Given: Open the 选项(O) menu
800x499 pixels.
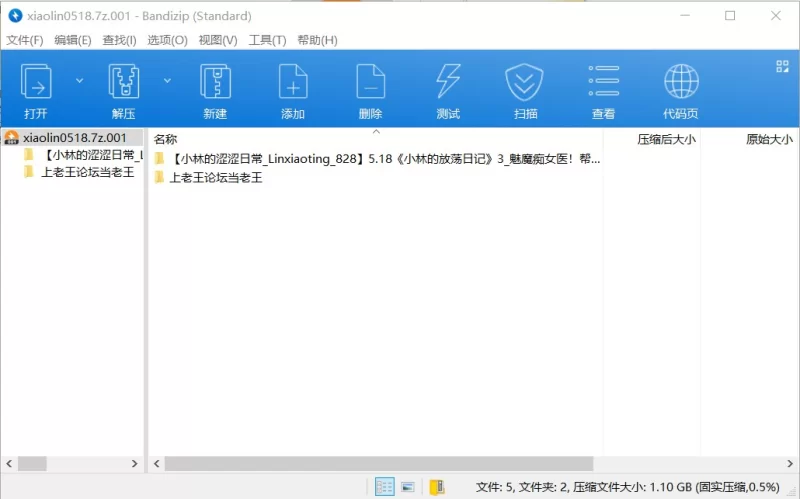Looking at the screenshot, I should pos(167,40).
